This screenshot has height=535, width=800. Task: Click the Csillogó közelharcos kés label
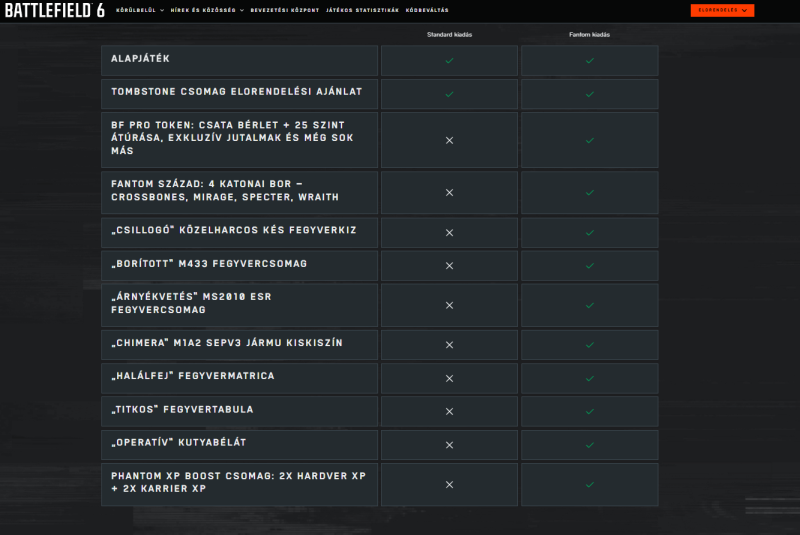click(234, 230)
